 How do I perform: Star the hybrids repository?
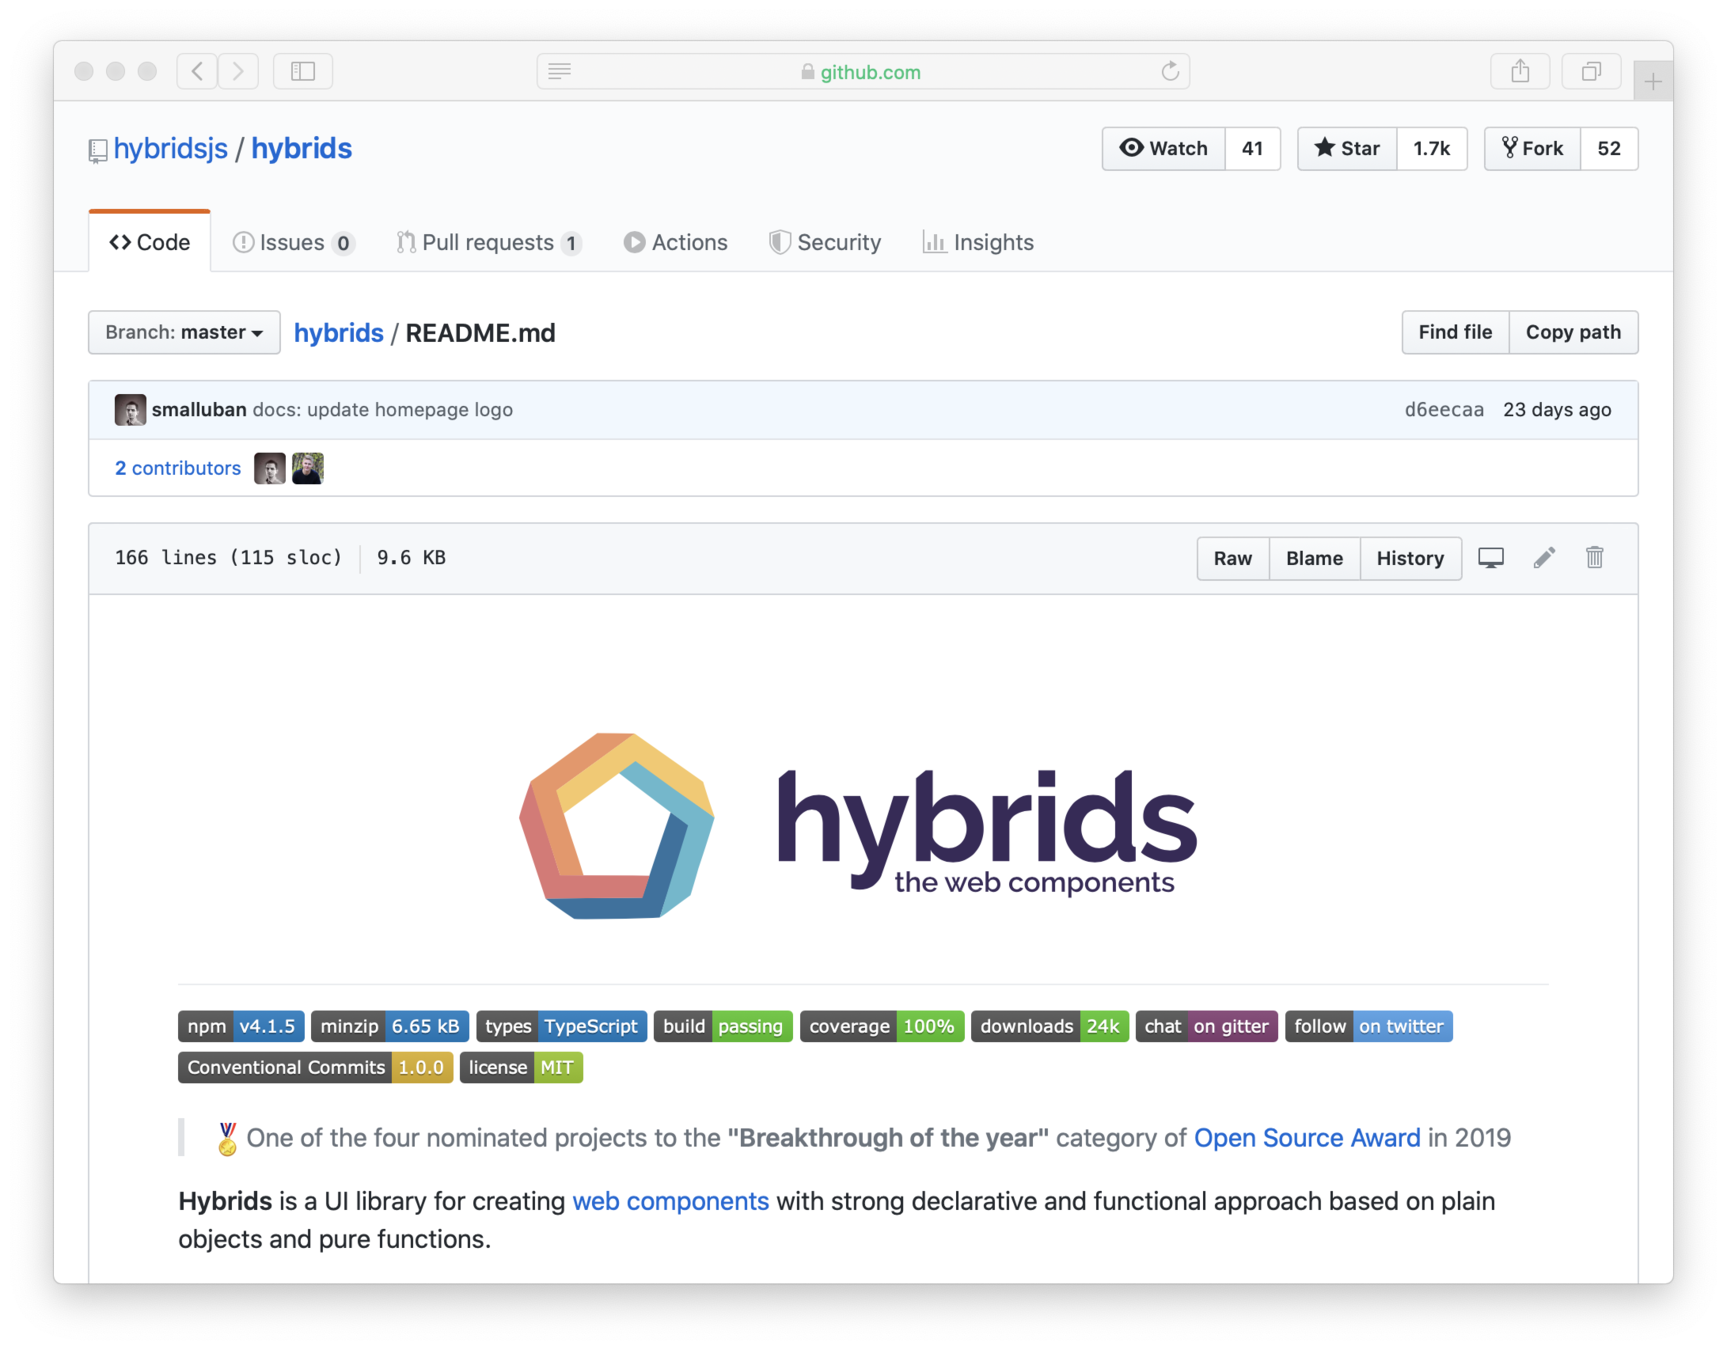click(x=1347, y=149)
